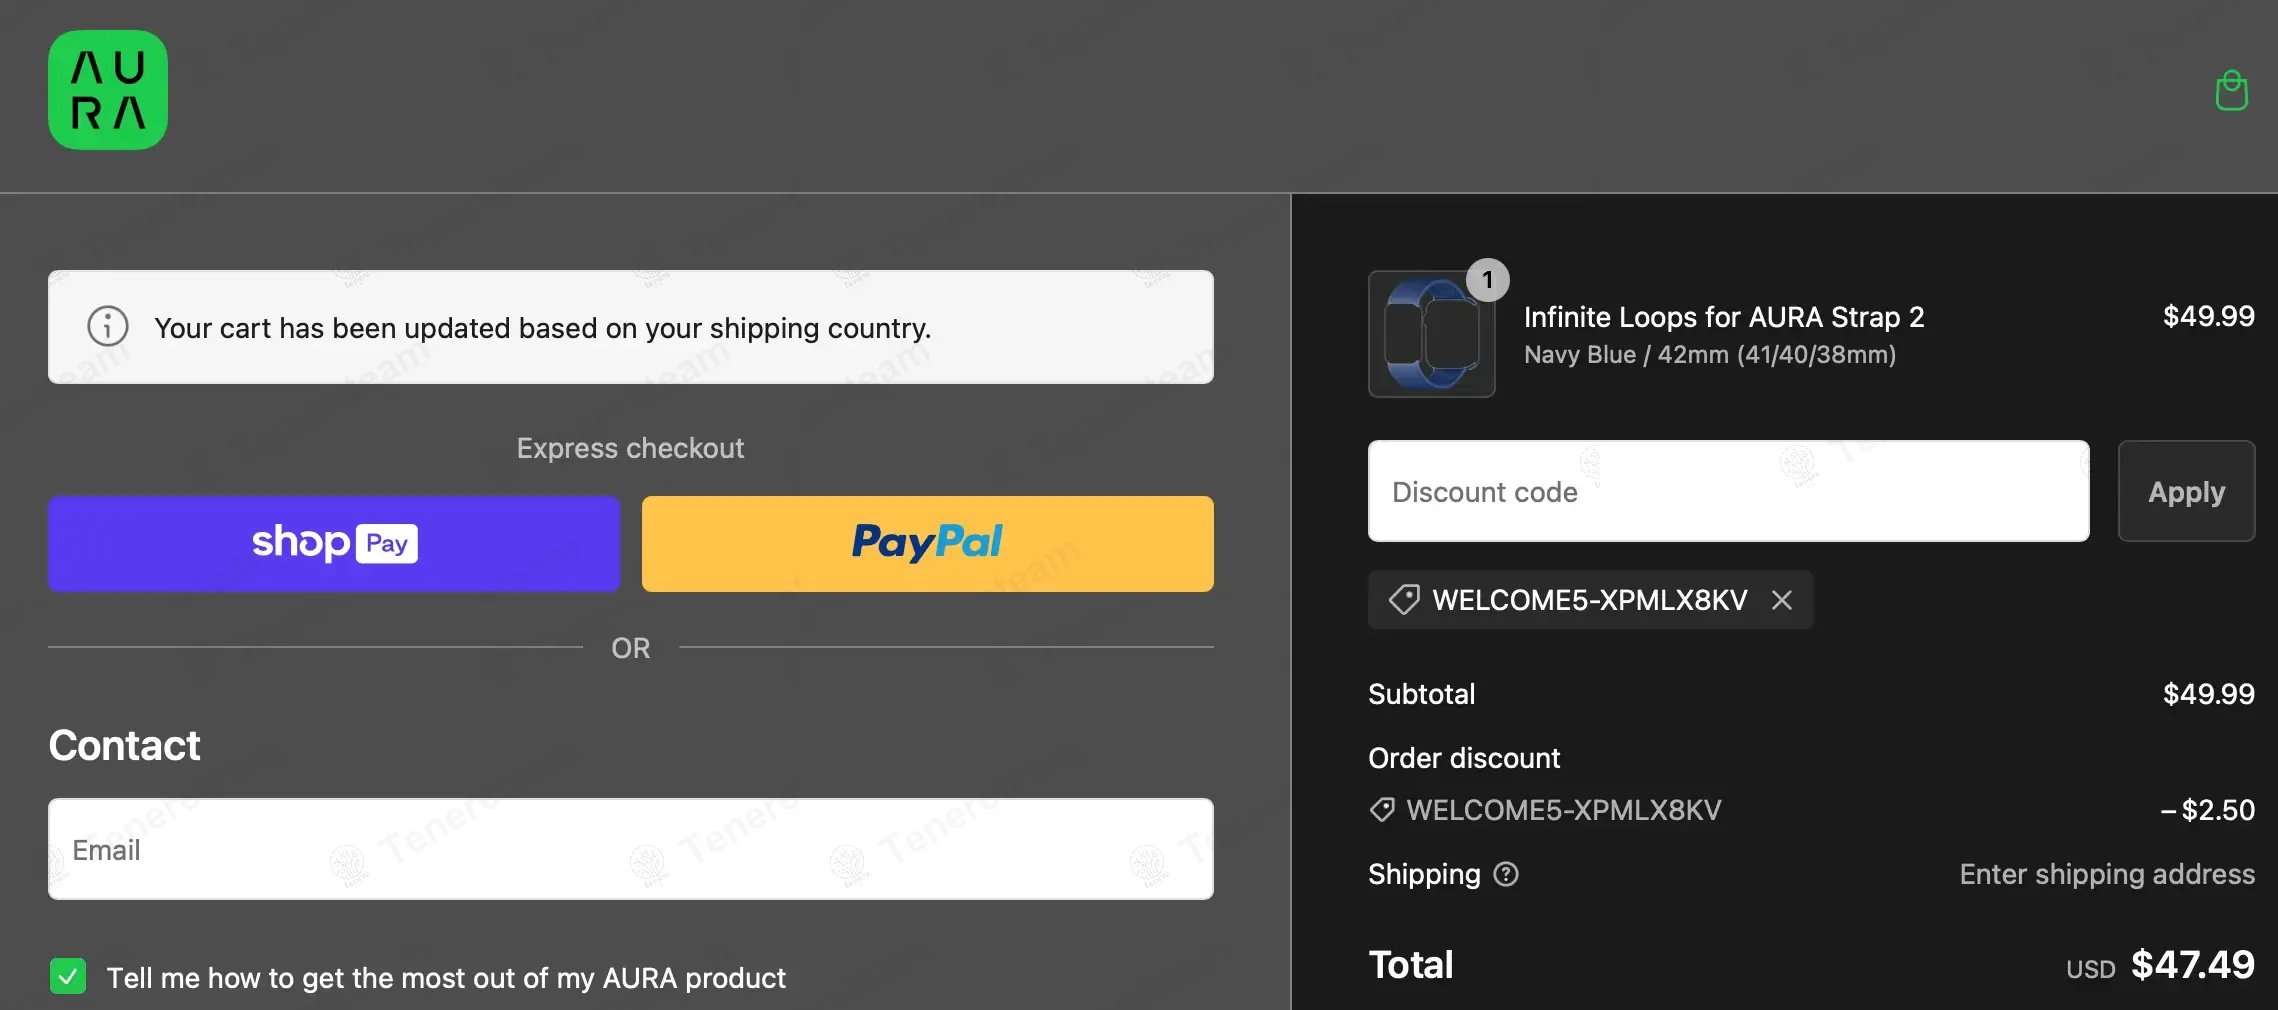
Task: Click the AURA logo icon
Action: click(108, 90)
